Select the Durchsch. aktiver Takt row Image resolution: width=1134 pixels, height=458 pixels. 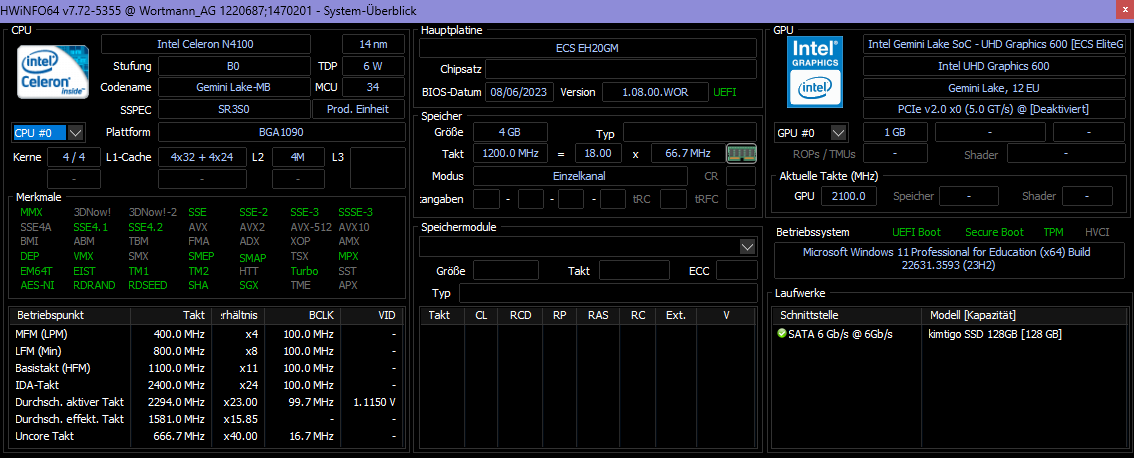coord(205,402)
